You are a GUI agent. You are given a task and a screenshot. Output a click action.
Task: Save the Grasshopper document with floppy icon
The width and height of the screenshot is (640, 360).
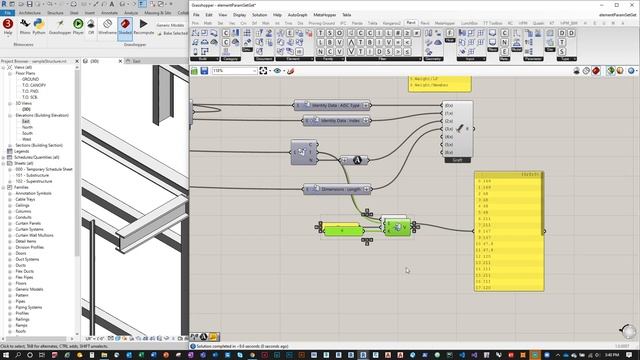pos(204,71)
